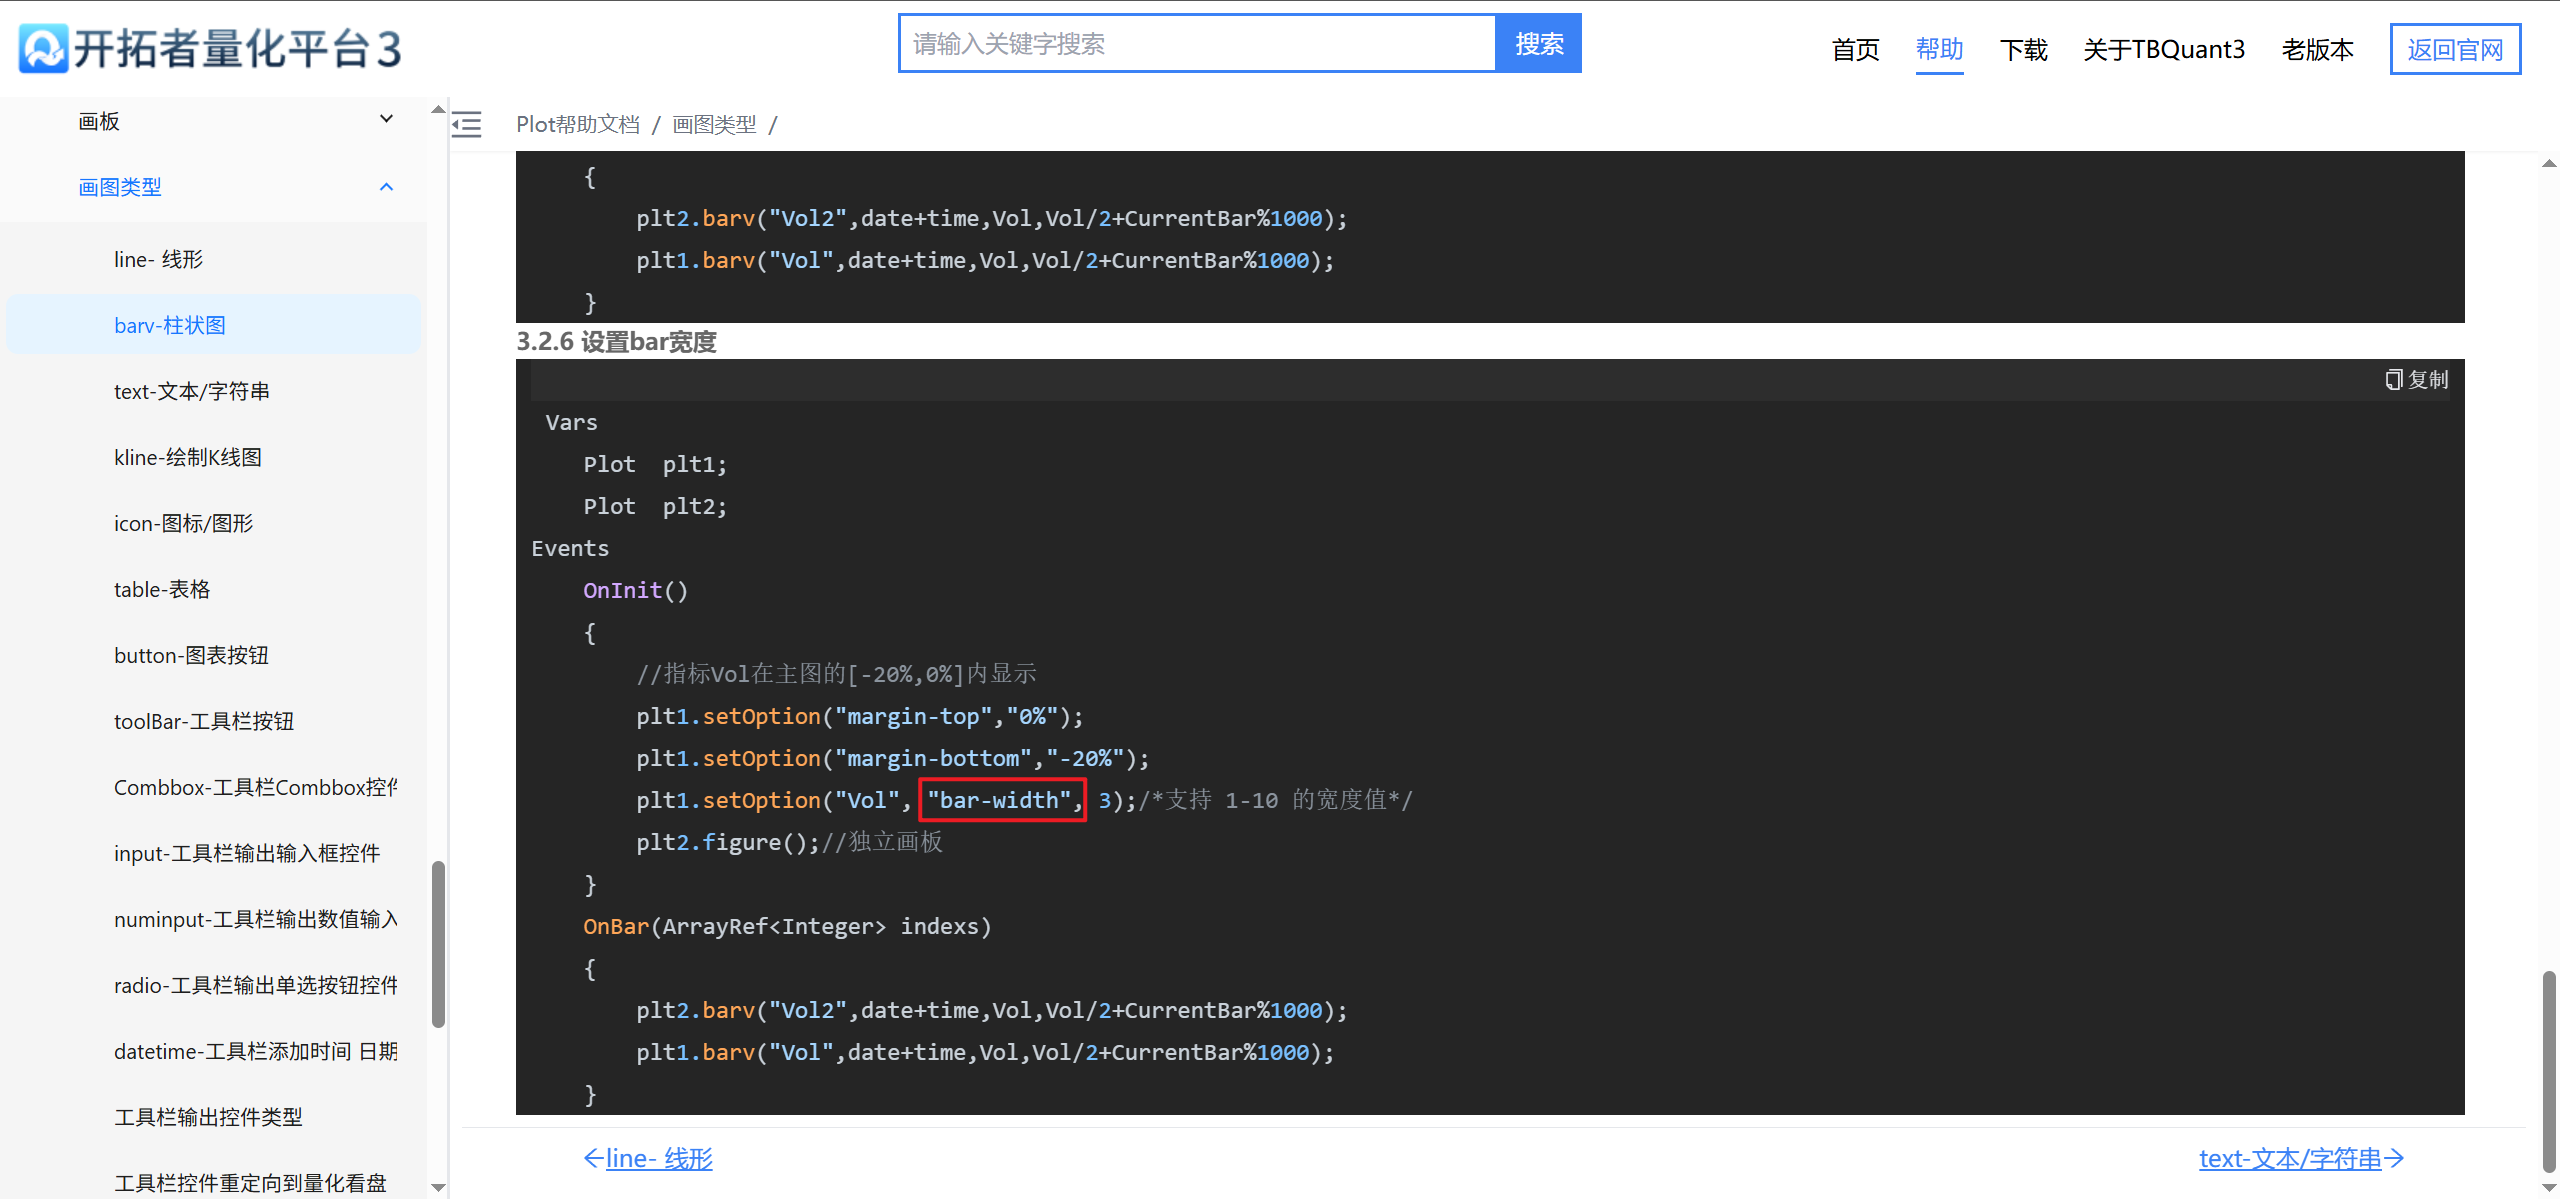Click sidebar scroll-down arrow
Screen dimensions: 2560x1199
438,1187
